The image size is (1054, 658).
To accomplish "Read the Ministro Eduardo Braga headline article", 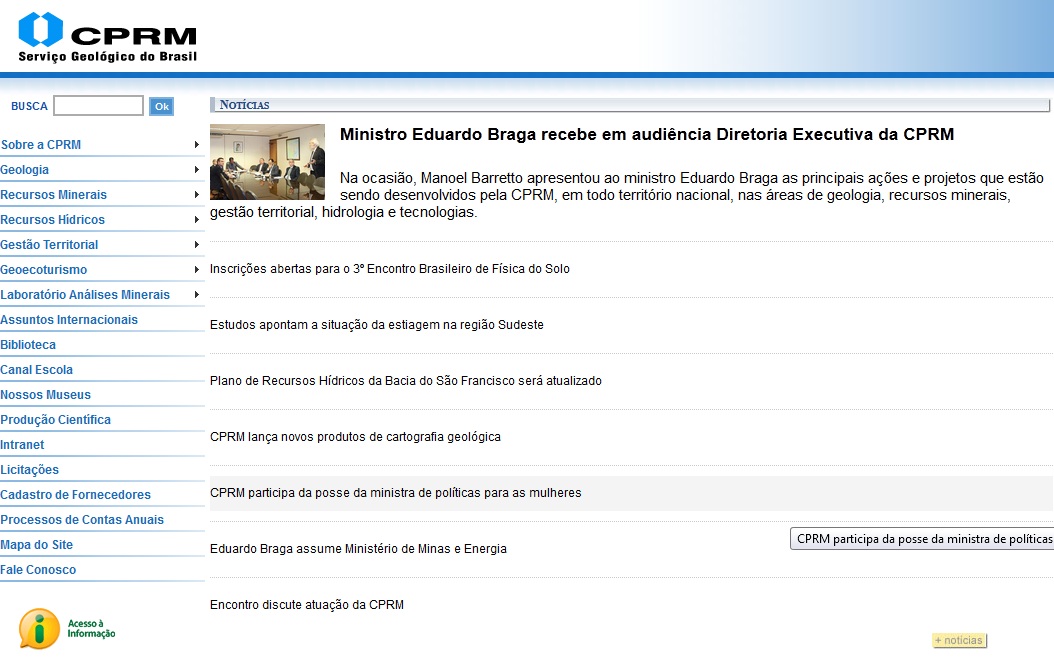I will click(646, 135).
